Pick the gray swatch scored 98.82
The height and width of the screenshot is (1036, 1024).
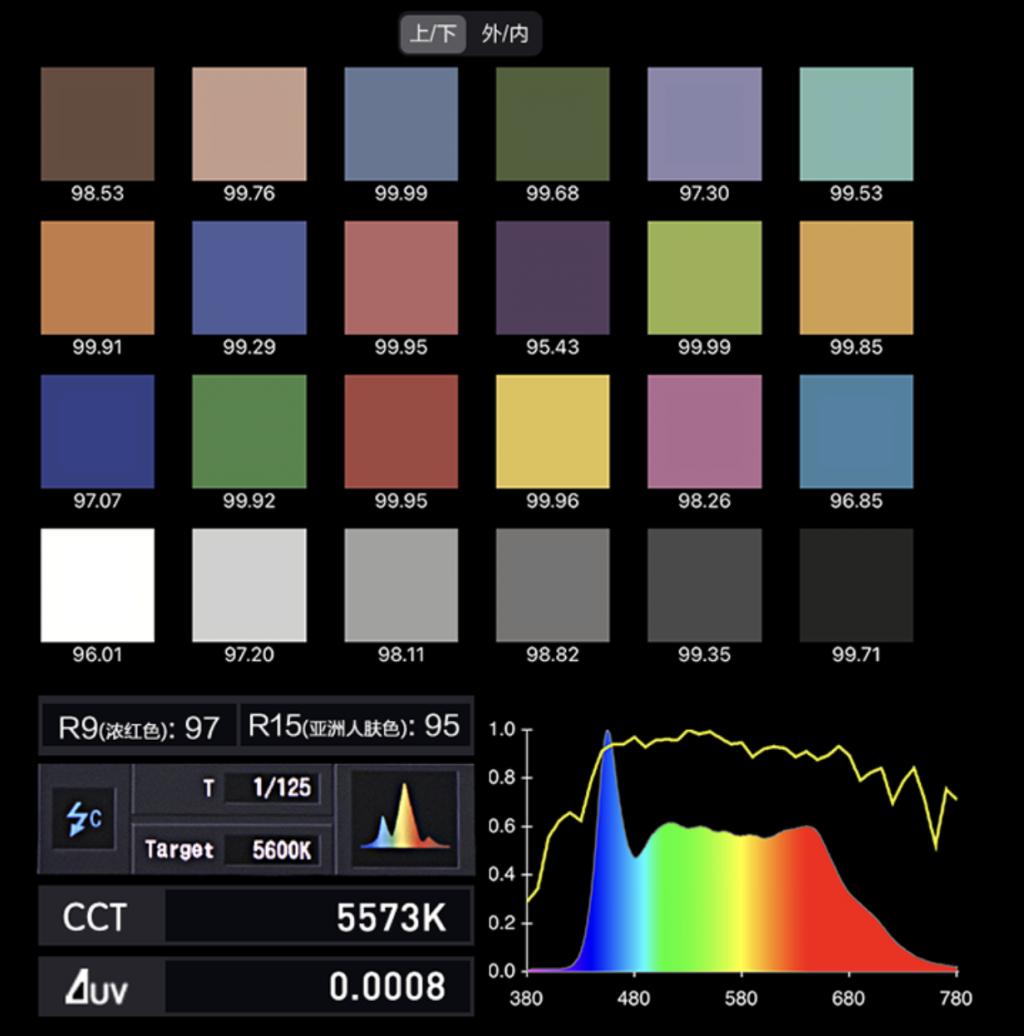click(x=552, y=585)
